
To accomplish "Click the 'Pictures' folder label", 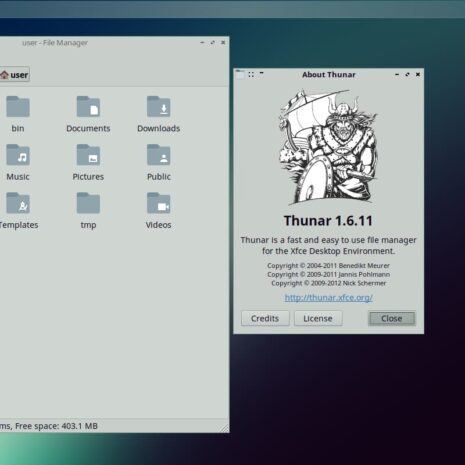I will pos(88,177).
